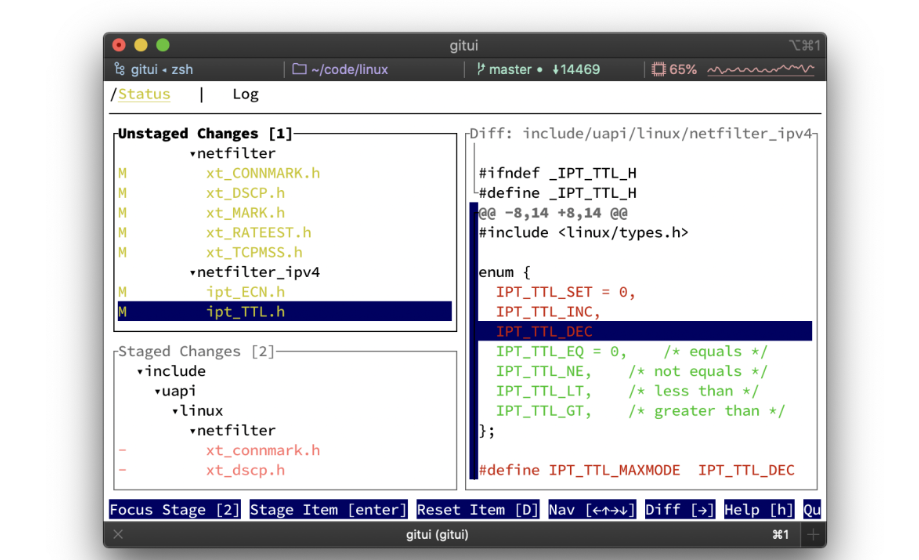
Task: Click the @@ -8,14 +8,14 @@ hunk header
Action: 553,213
